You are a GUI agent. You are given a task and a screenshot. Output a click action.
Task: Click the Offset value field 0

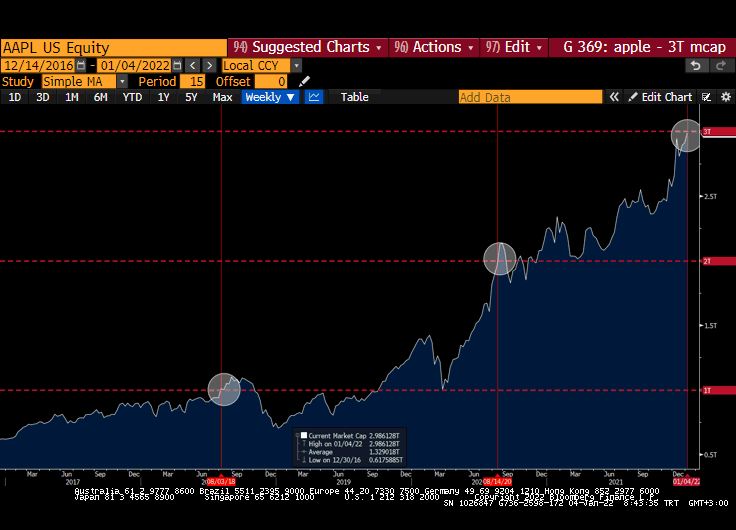271,81
